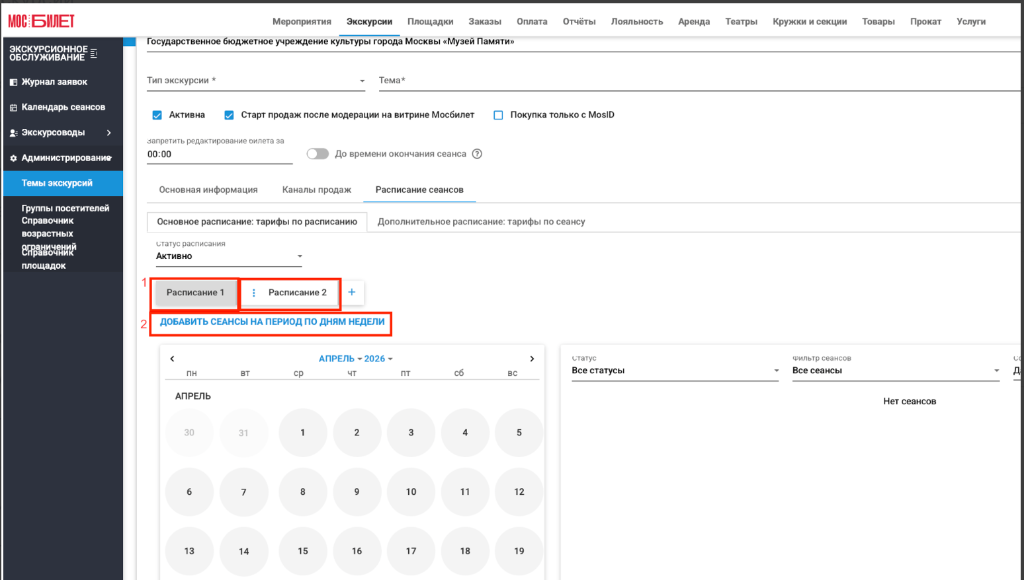Viewport: 1024px width, 580px height.
Task: Toggle Старт продаж после модерации checkbox
Action: [x=229, y=115]
